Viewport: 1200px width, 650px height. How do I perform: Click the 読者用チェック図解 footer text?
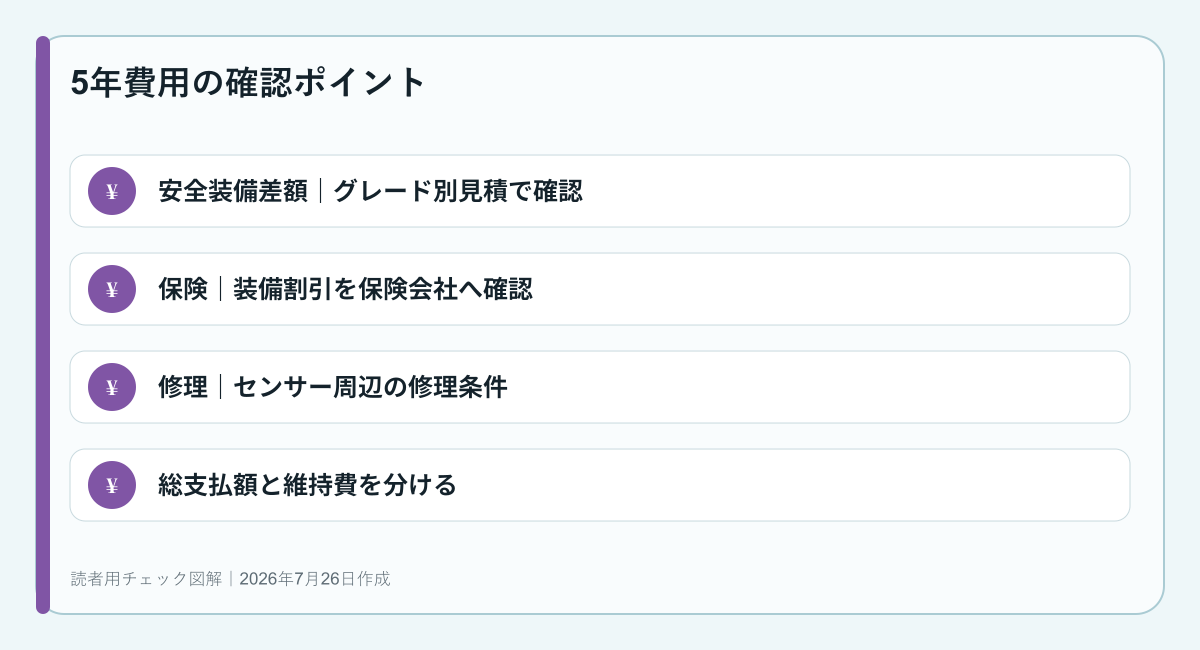(x=147, y=578)
